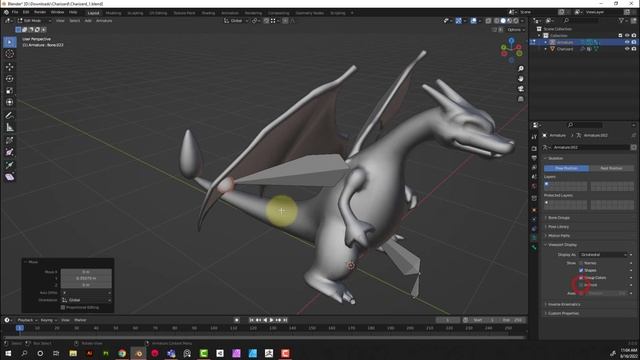Open the Playback menu in timeline
This screenshot has width=640, height=360.
(27, 320)
